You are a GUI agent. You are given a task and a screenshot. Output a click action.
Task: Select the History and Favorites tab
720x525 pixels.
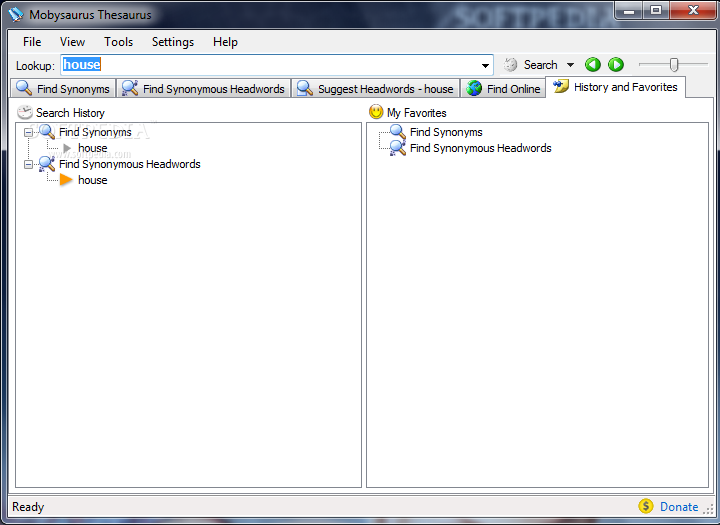pyautogui.click(x=615, y=87)
